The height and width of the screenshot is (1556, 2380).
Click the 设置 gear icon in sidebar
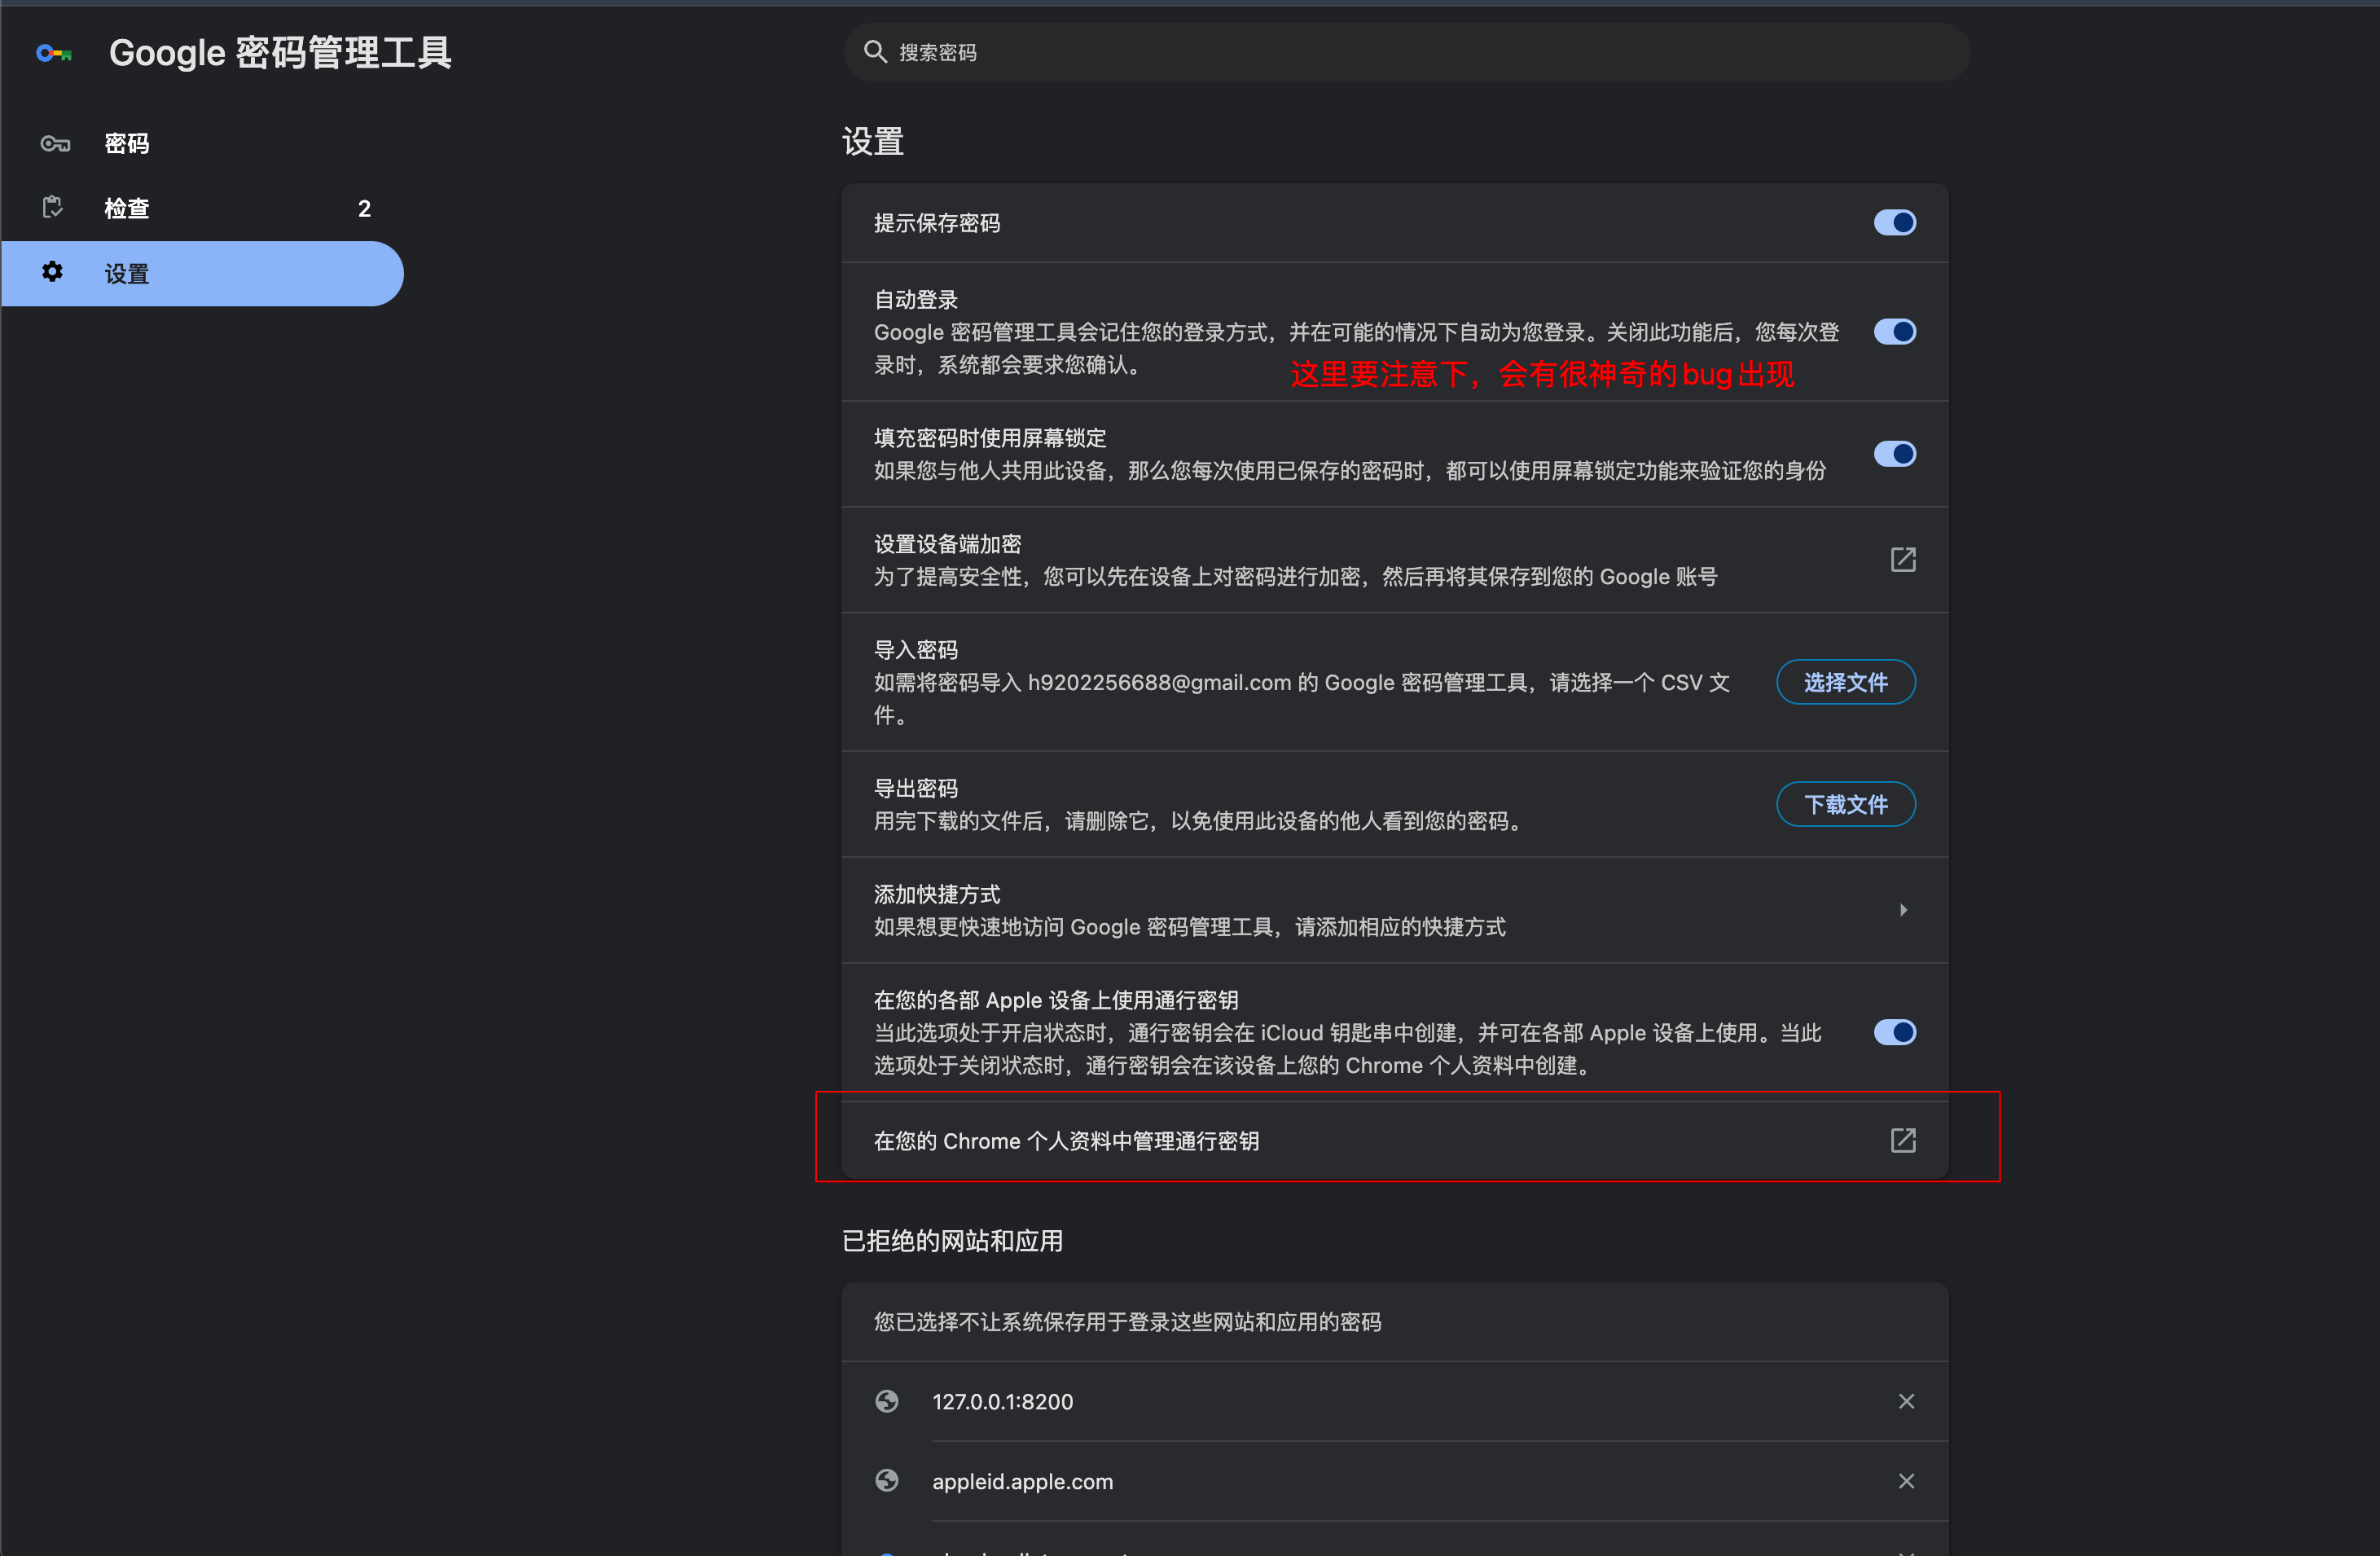[x=52, y=272]
